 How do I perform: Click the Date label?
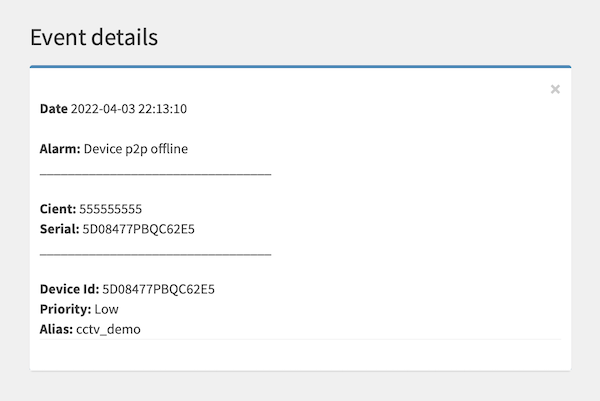(x=54, y=108)
